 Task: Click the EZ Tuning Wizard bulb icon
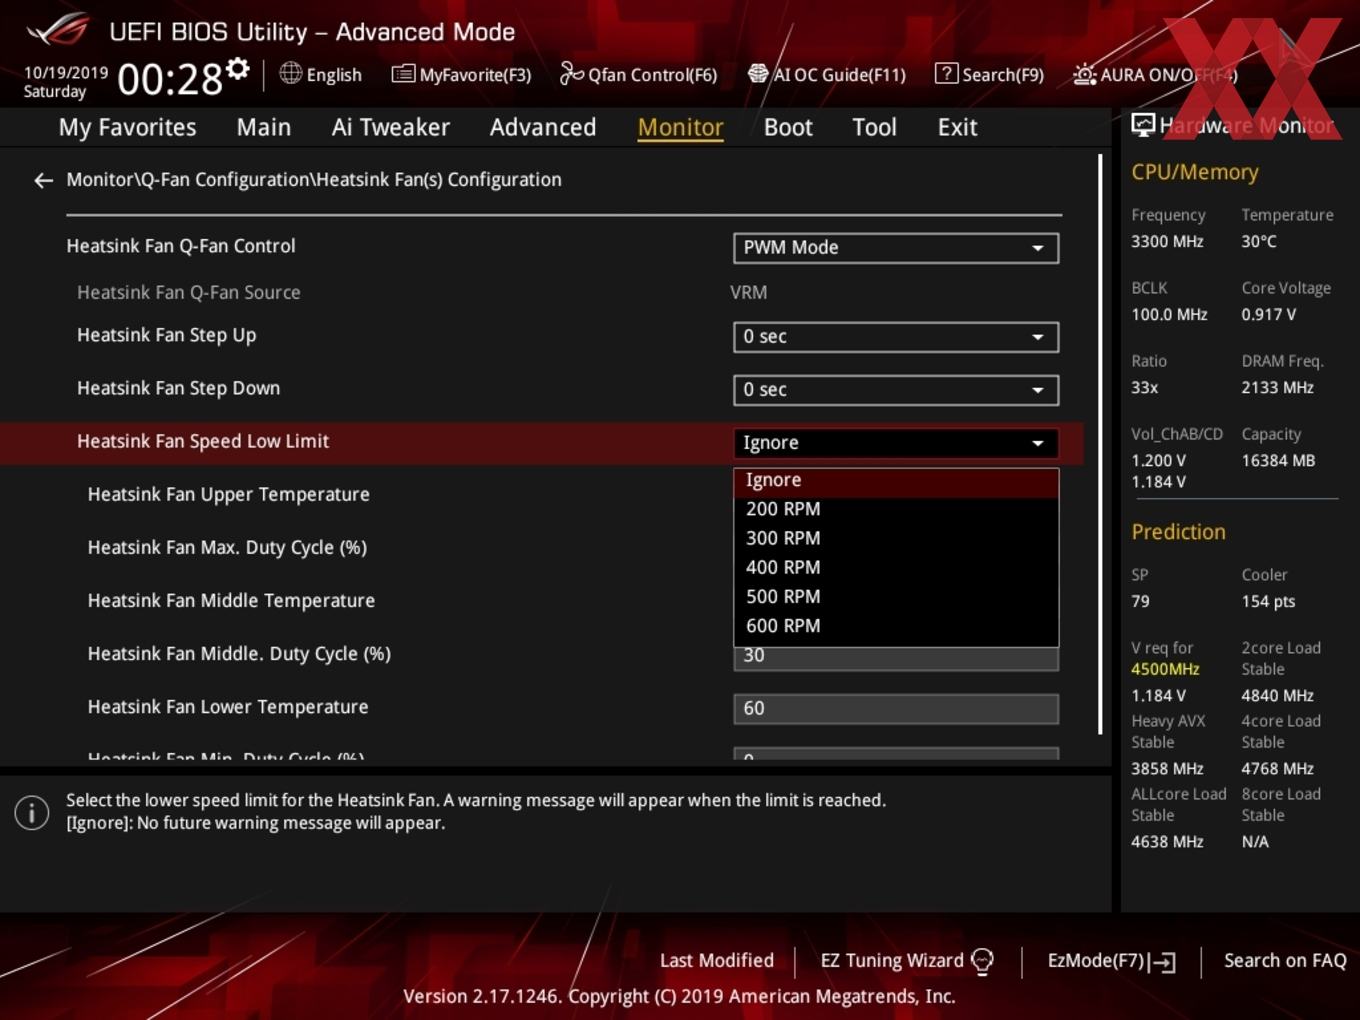click(x=982, y=962)
